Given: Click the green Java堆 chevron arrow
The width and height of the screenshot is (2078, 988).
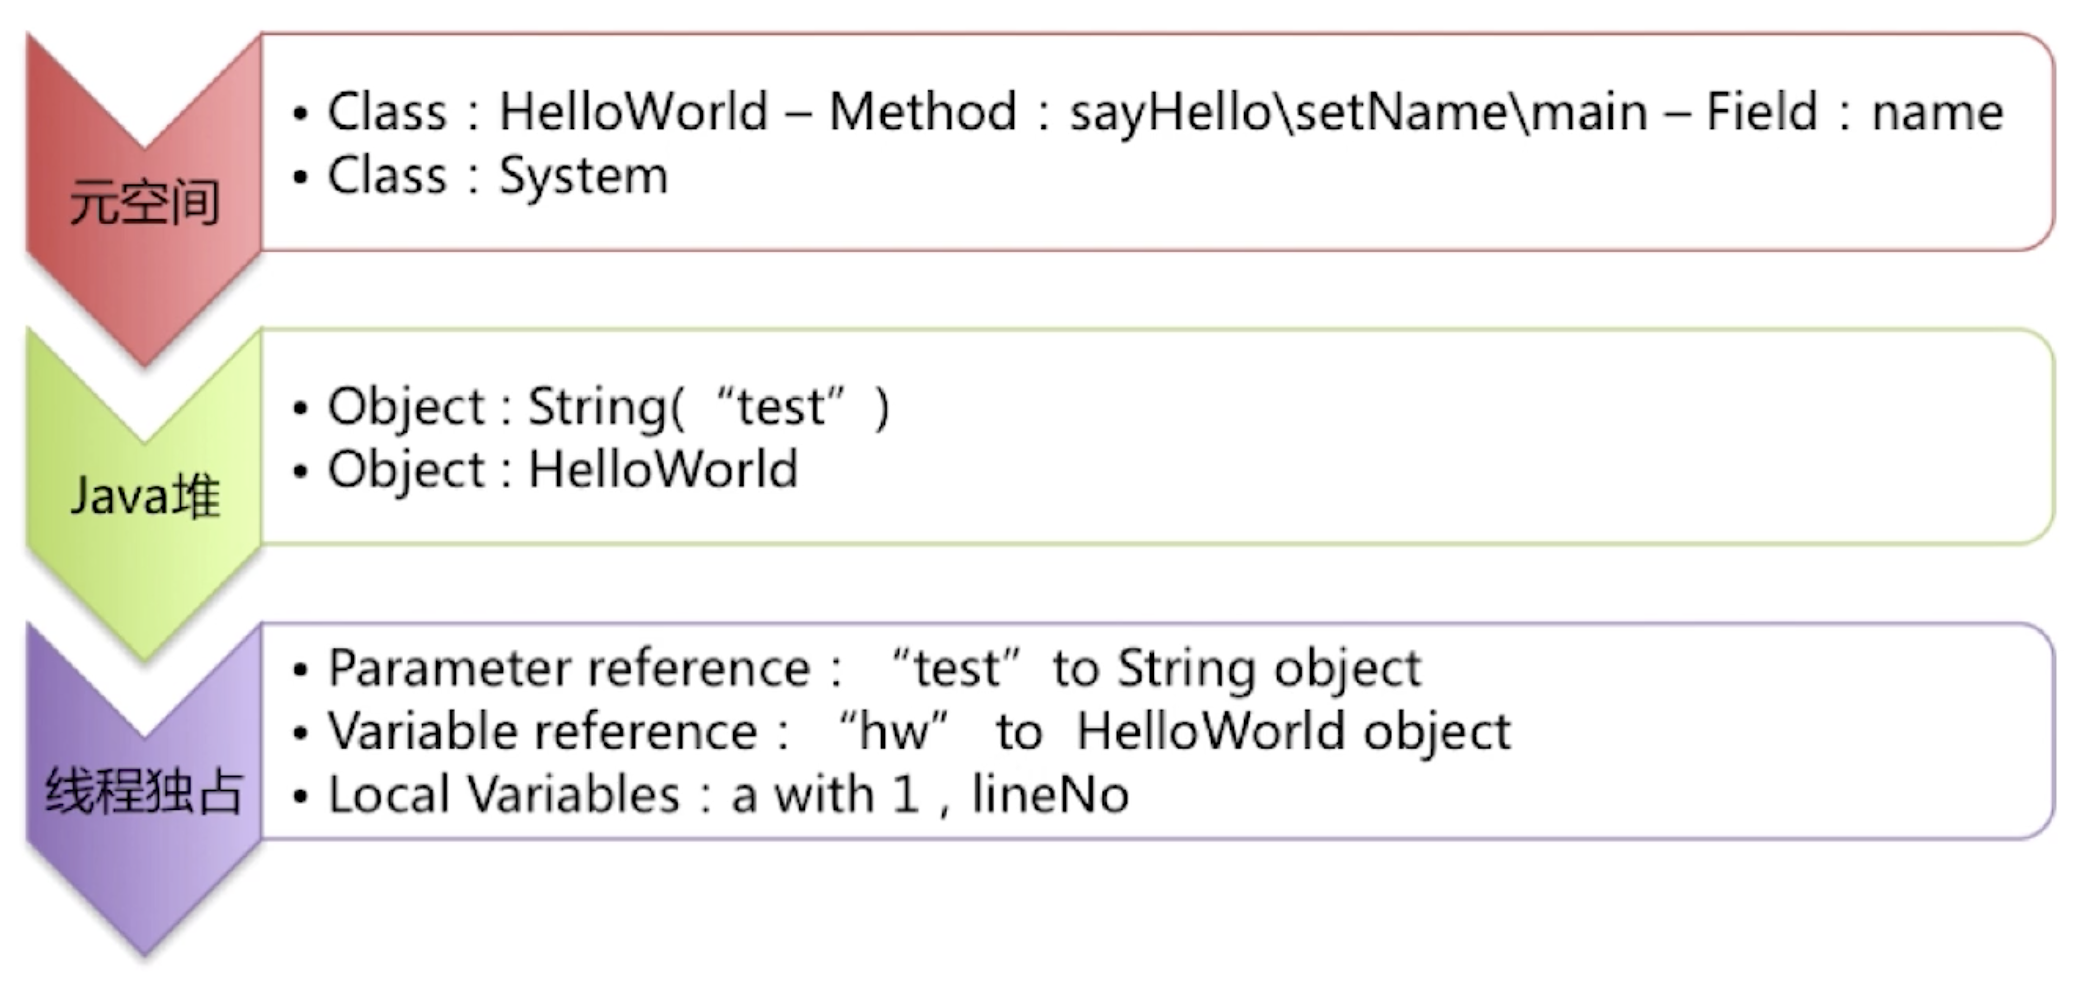Looking at the screenshot, I should (x=144, y=496).
